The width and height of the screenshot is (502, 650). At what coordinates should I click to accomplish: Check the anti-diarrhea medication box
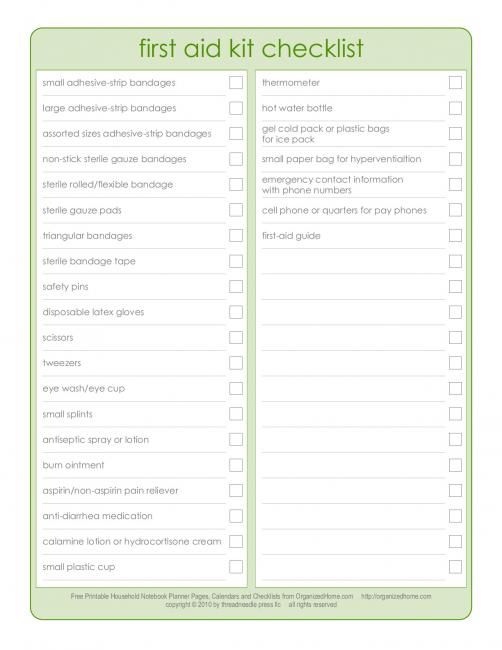[236, 516]
